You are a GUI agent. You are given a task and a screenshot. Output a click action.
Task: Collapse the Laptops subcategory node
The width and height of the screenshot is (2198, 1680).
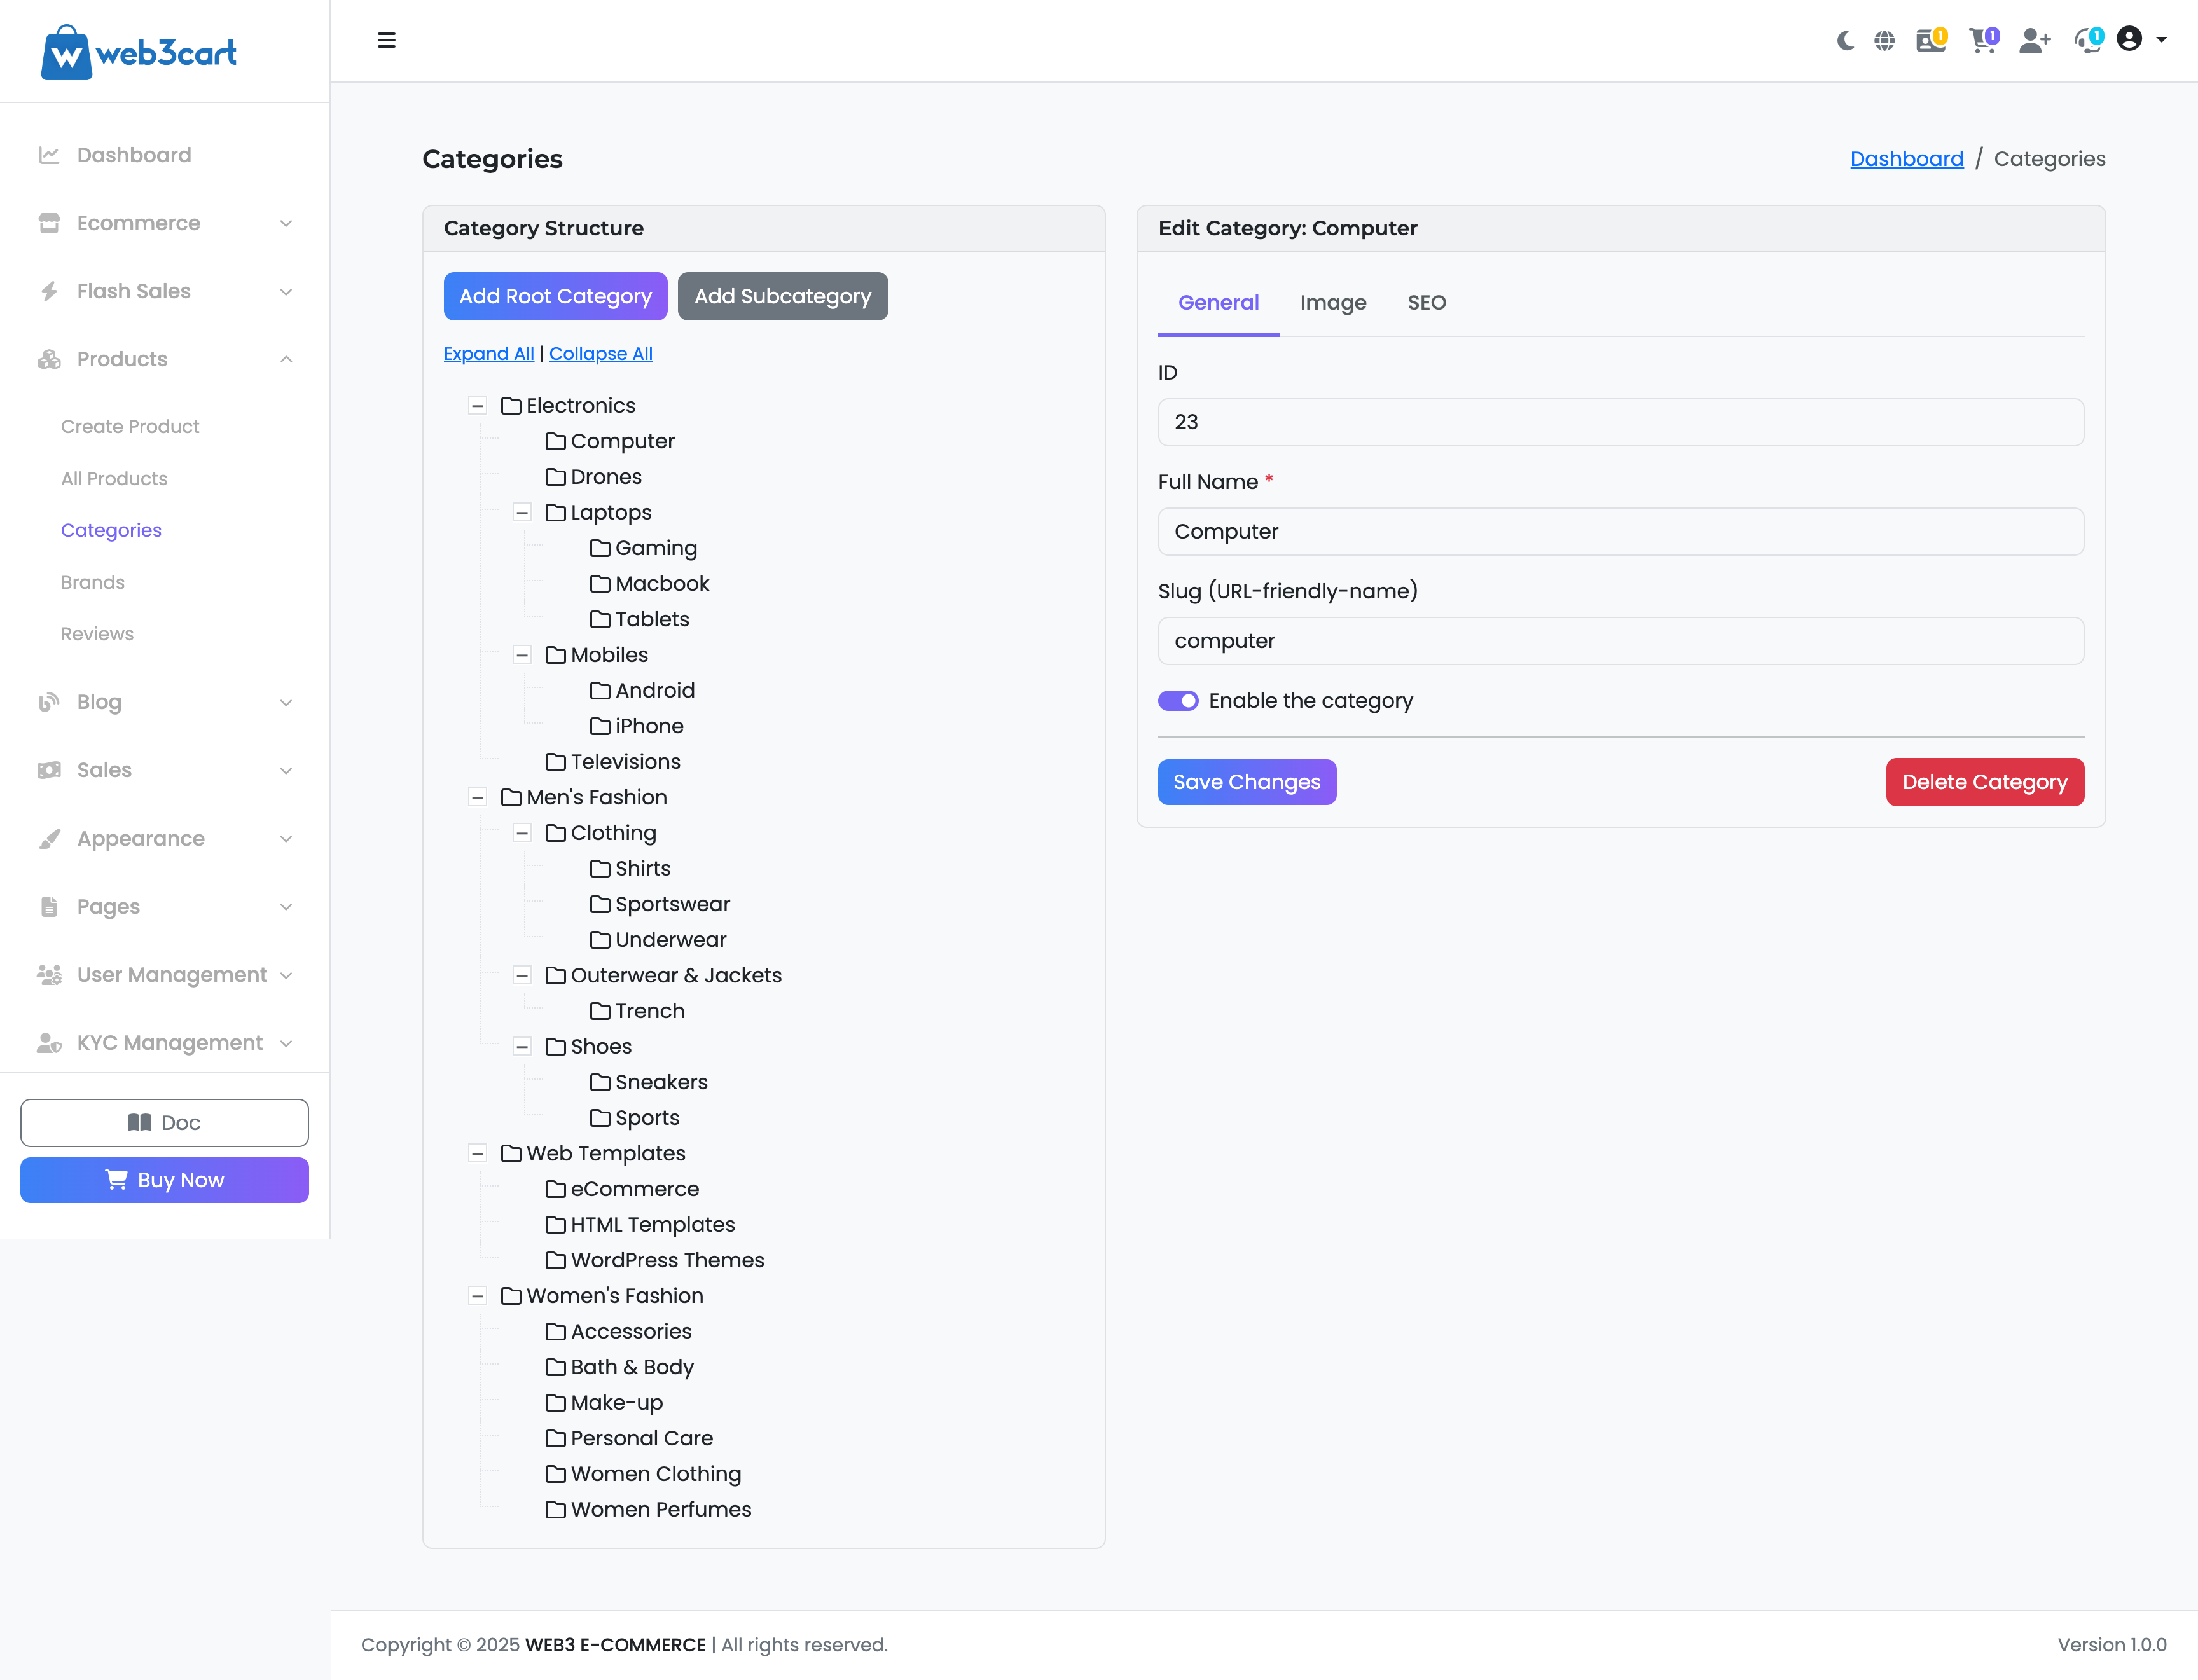tap(522, 513)
